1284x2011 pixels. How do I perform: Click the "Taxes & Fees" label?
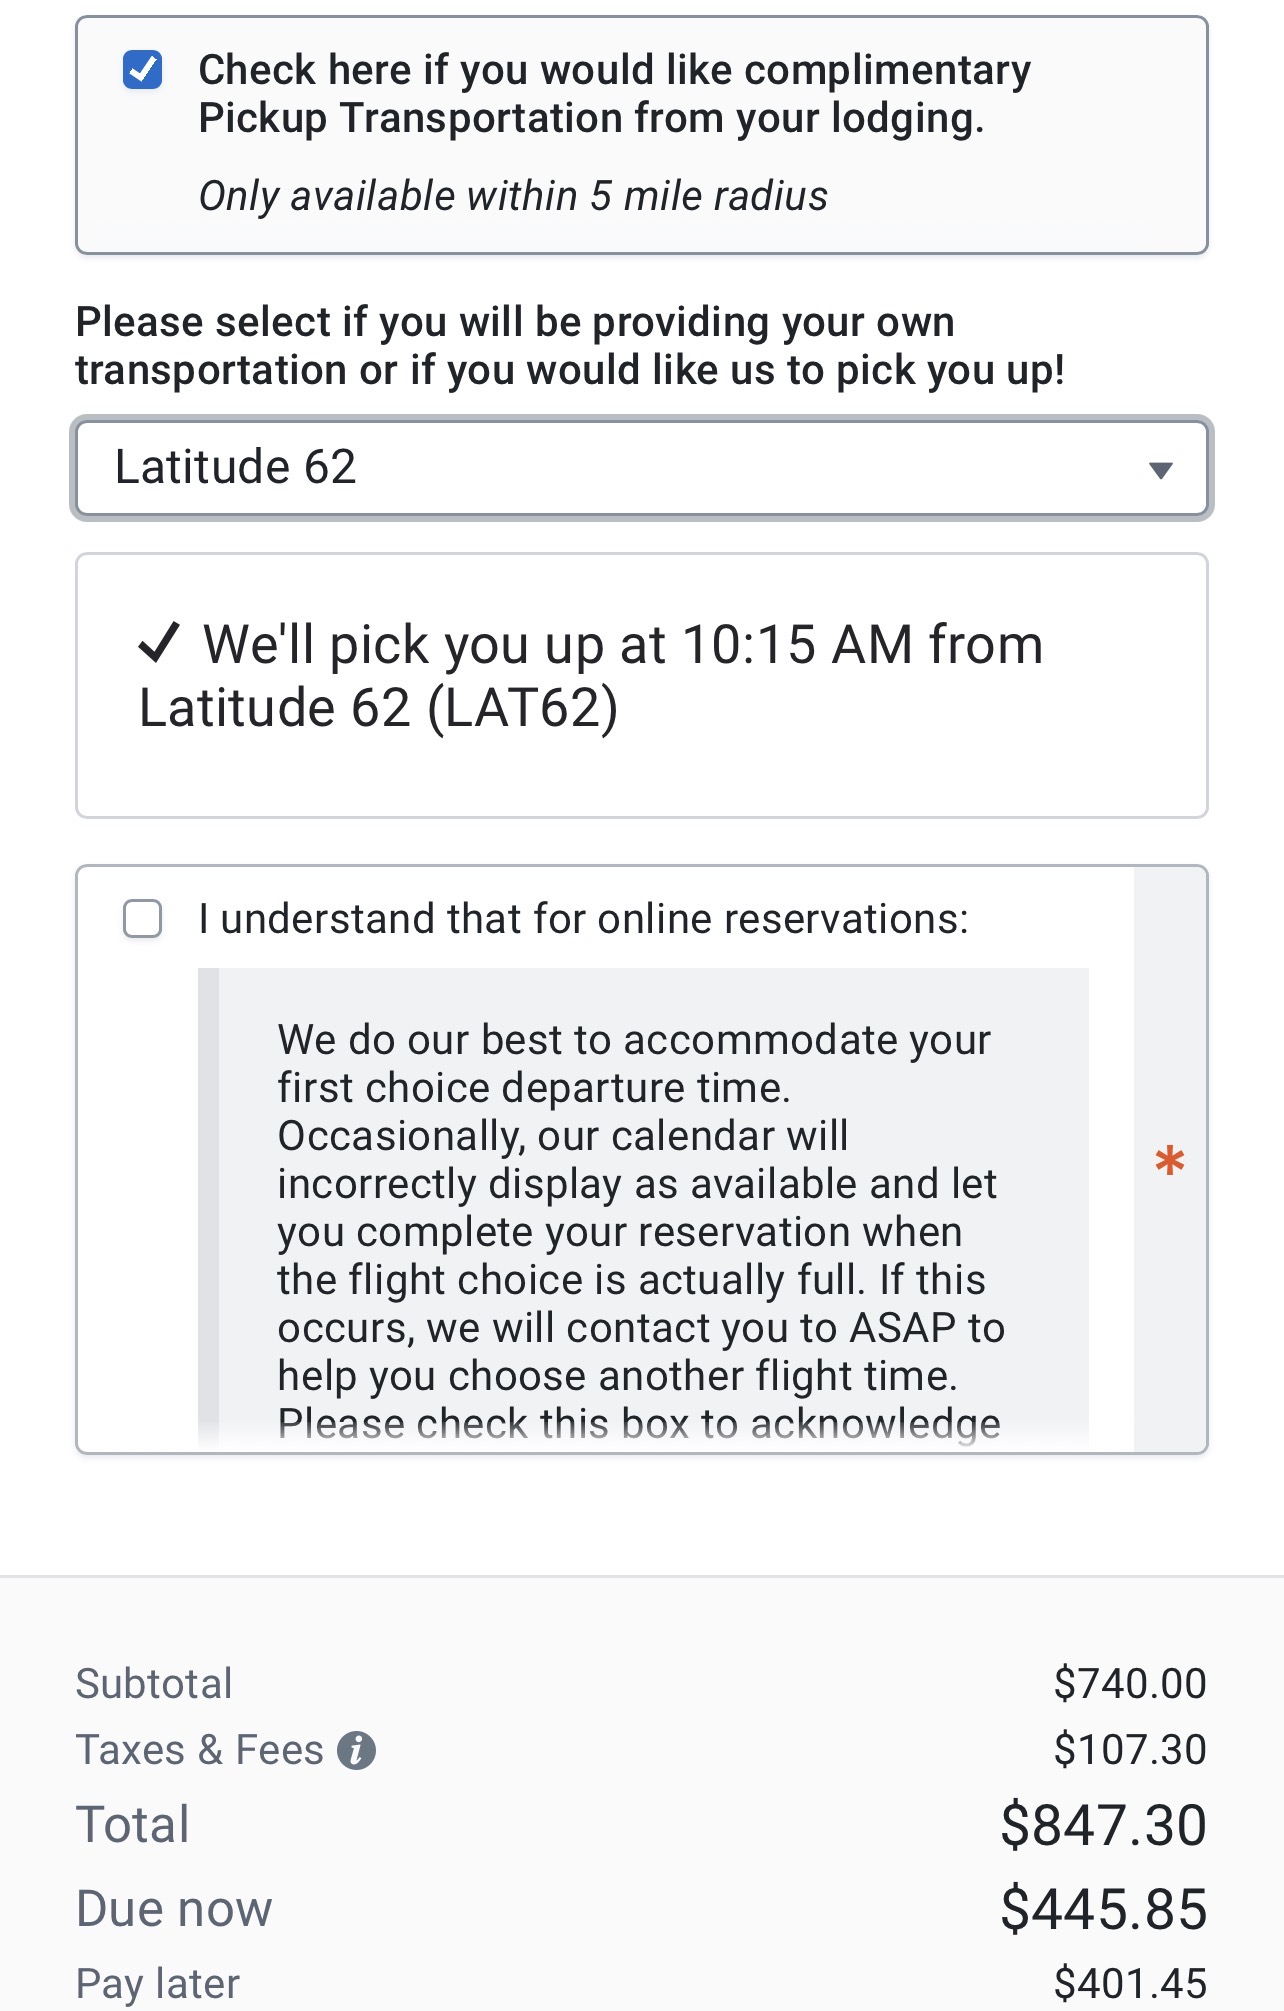[x=200, y=1751]
